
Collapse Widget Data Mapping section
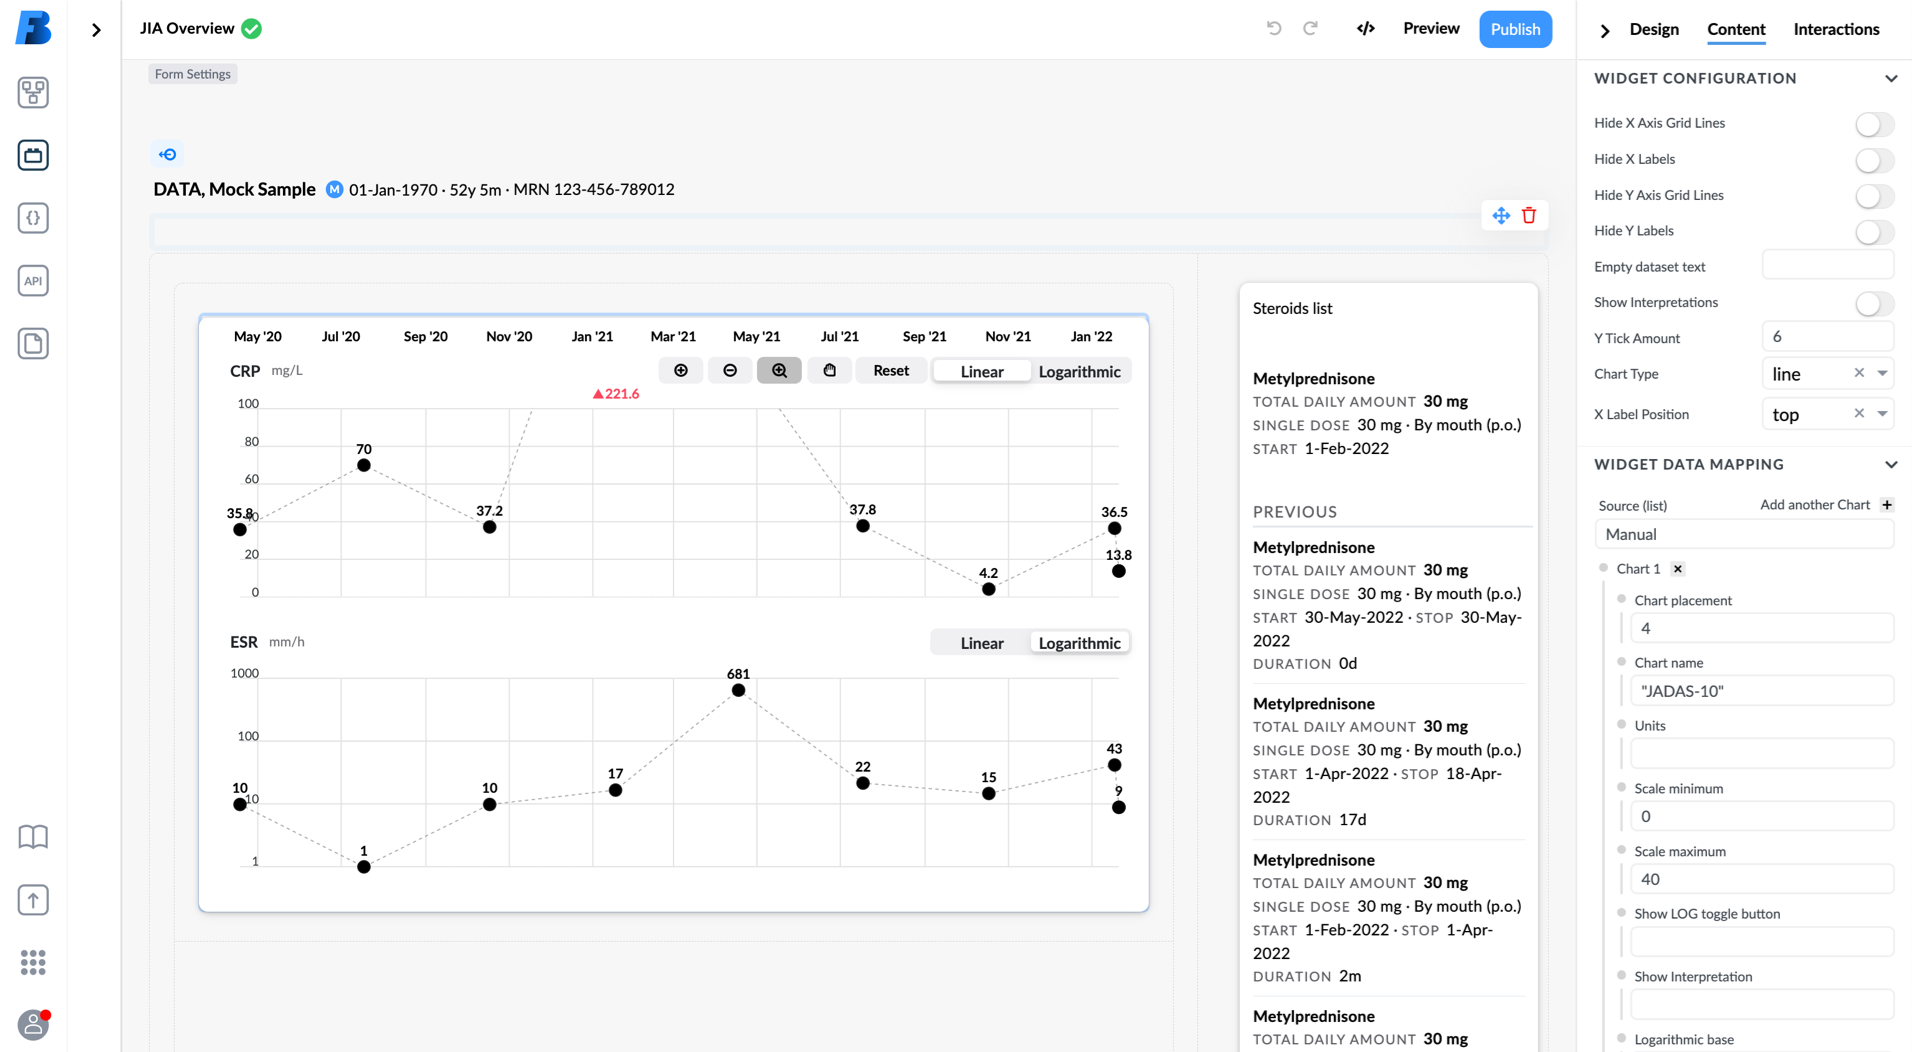coord(1891,464)
